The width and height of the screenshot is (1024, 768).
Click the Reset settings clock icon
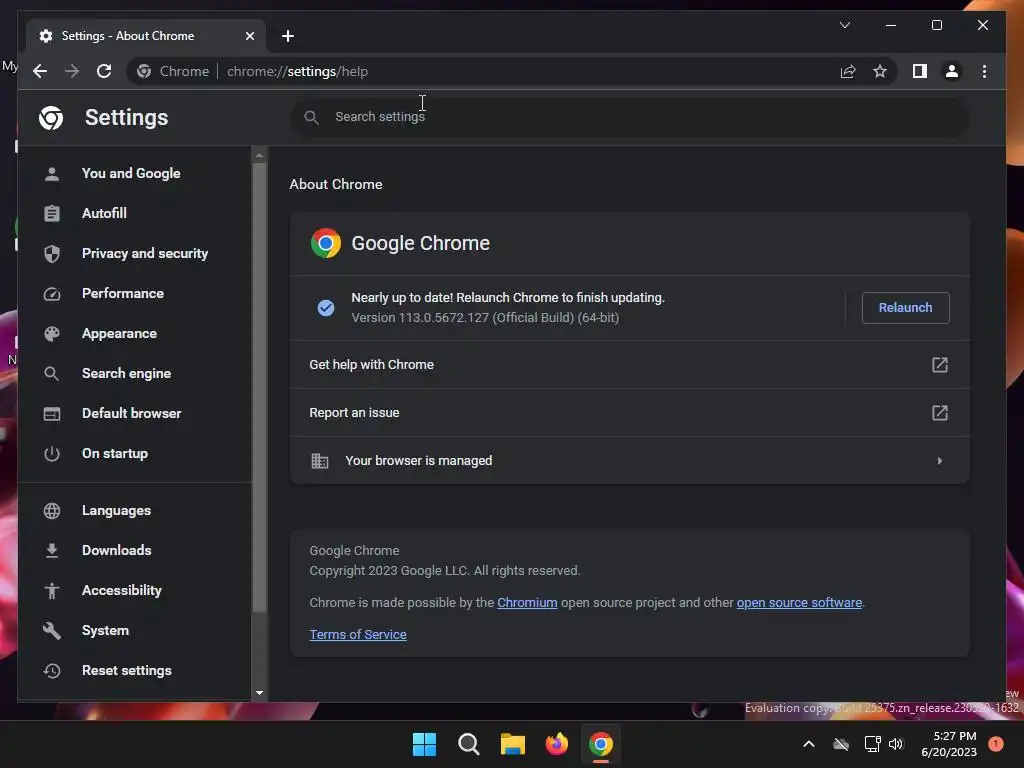52,670
